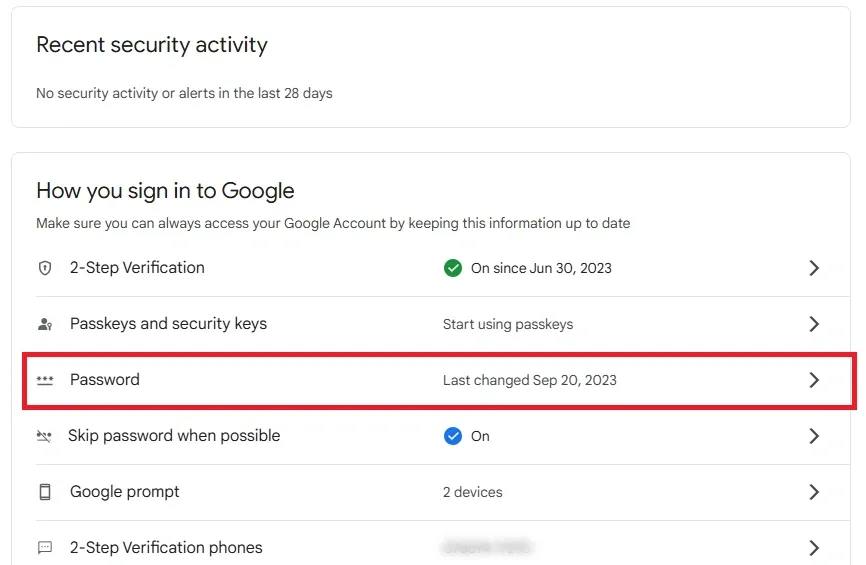Open the Passkeys and security keys chevron
866x565 pixels.
pos(814,324)
